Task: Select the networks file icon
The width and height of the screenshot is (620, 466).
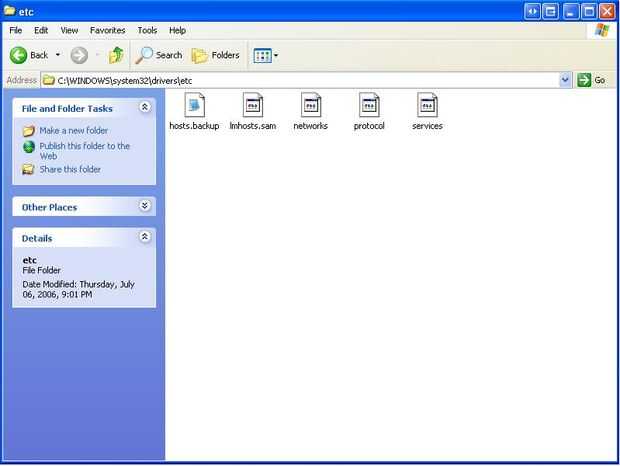Action: click(311, 105)
